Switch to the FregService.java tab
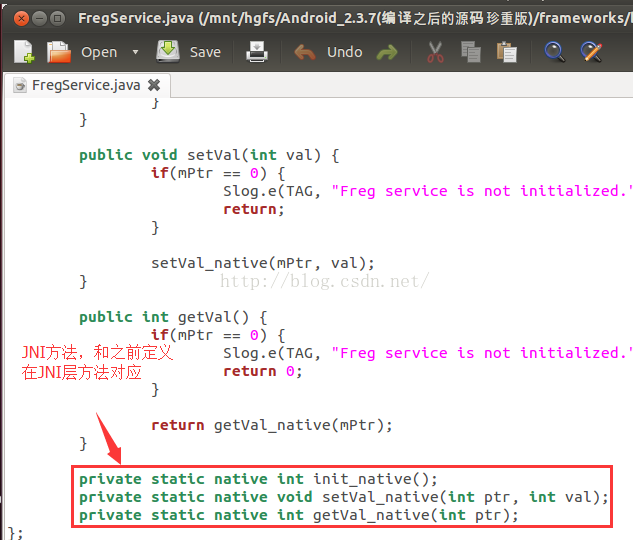The height and width of the screenshot is (540, 633). coord(86,85)
